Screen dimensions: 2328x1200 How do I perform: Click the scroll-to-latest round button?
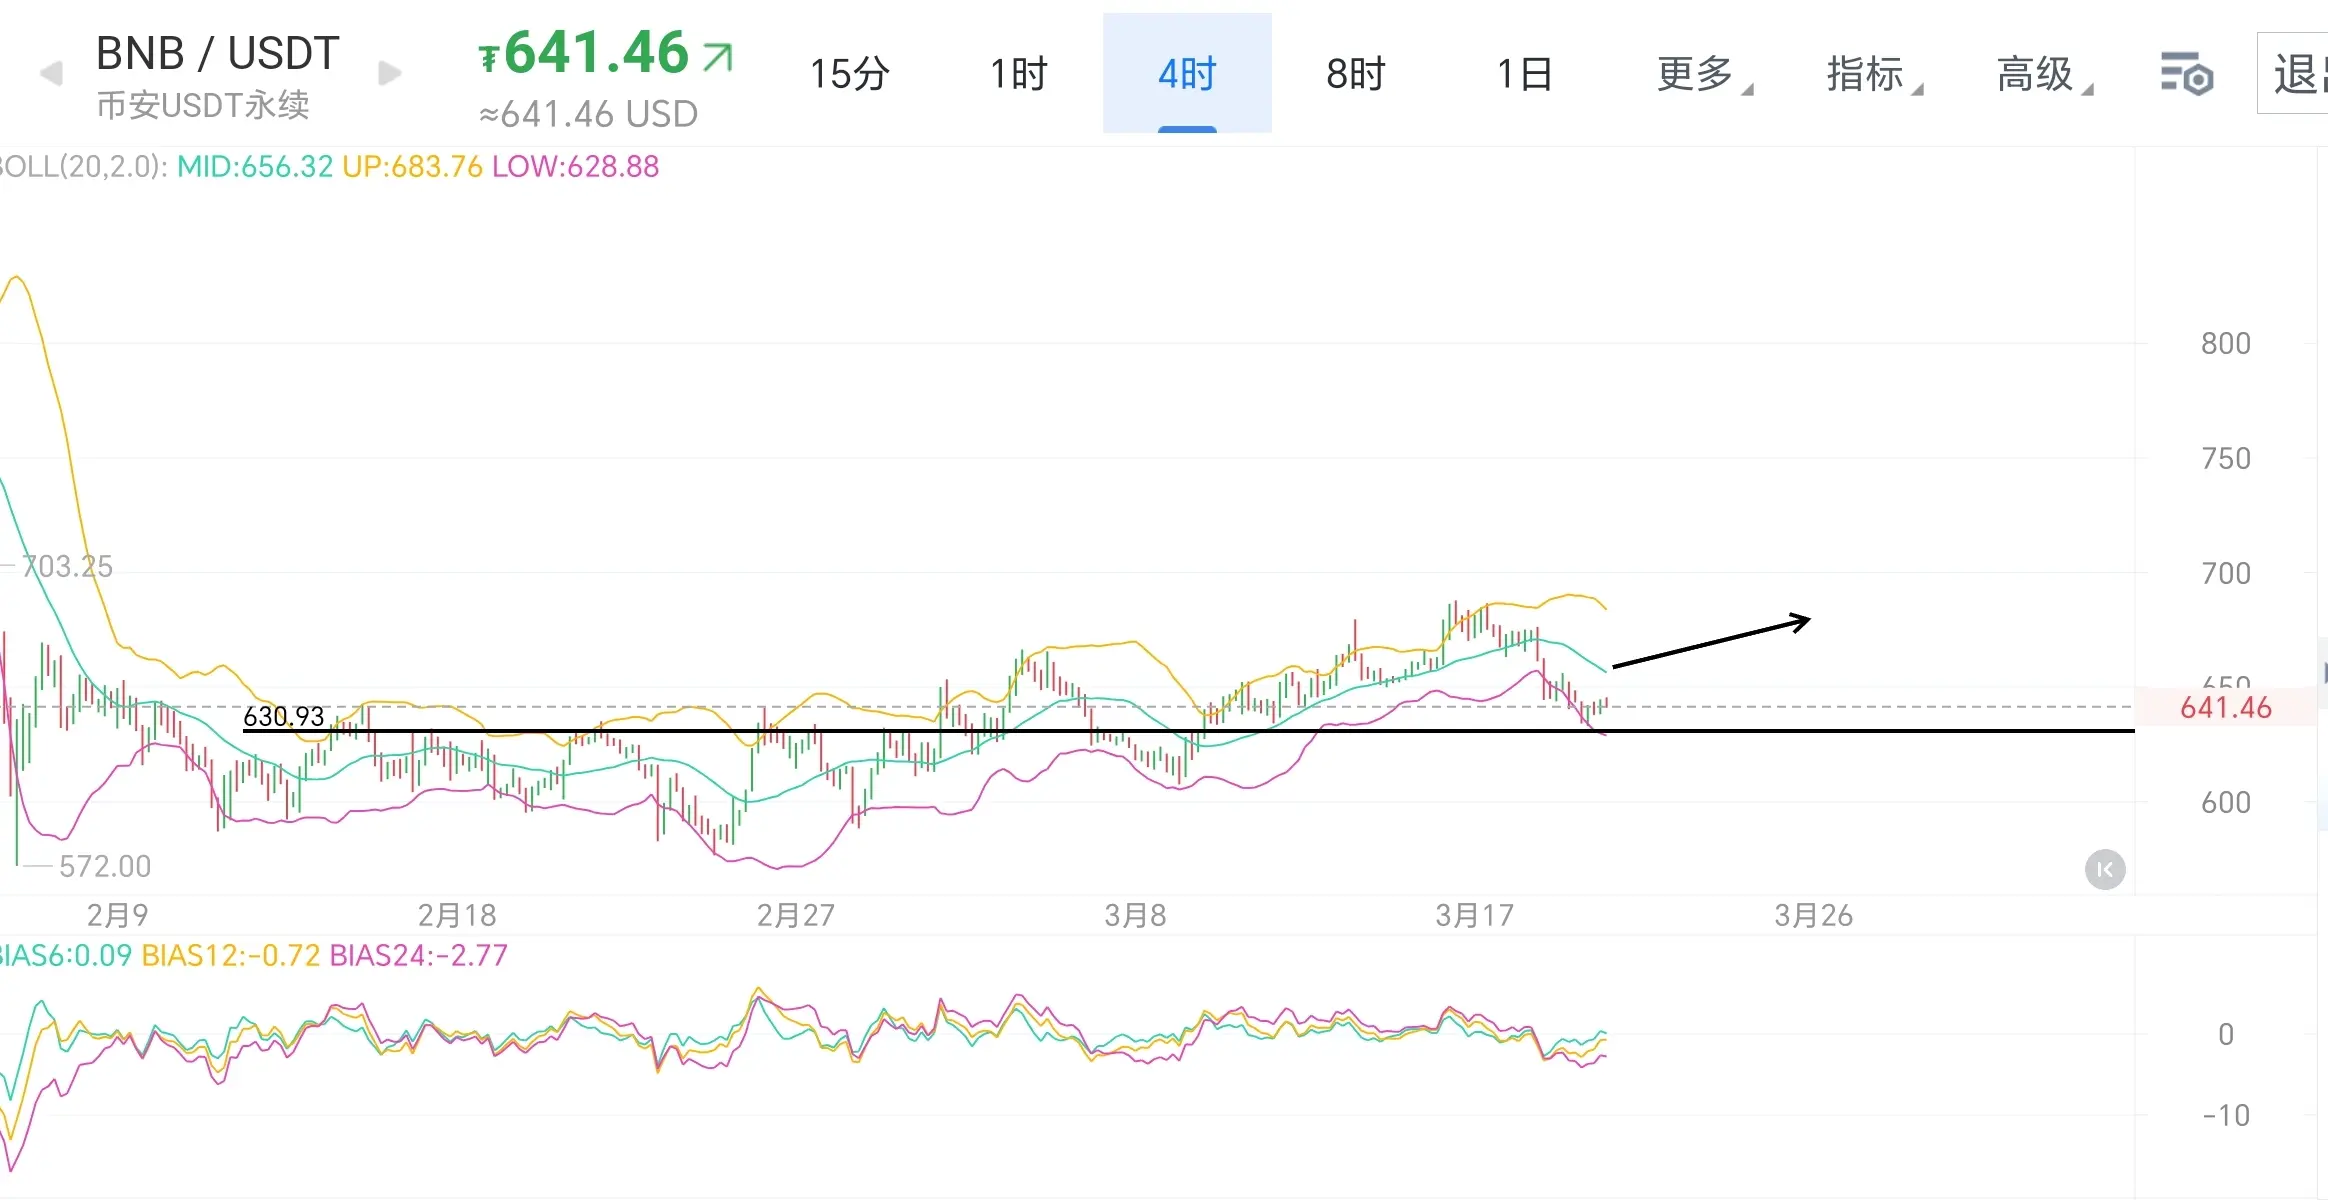click(2105, 869)
